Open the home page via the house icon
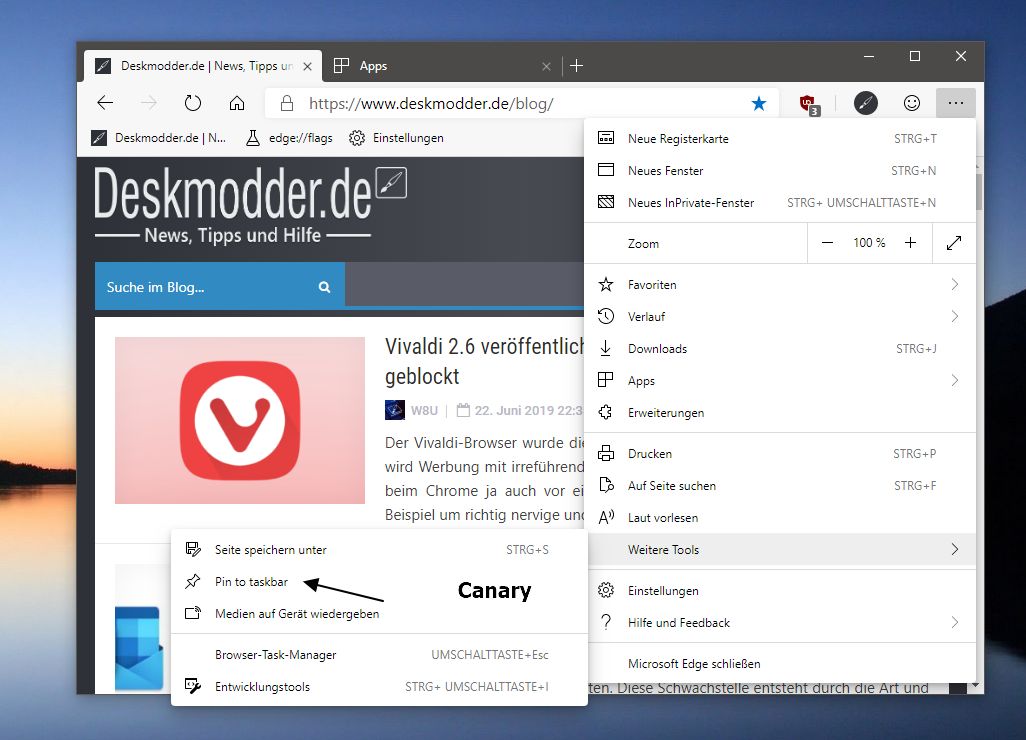1026x740 pixels. (237, 103)
